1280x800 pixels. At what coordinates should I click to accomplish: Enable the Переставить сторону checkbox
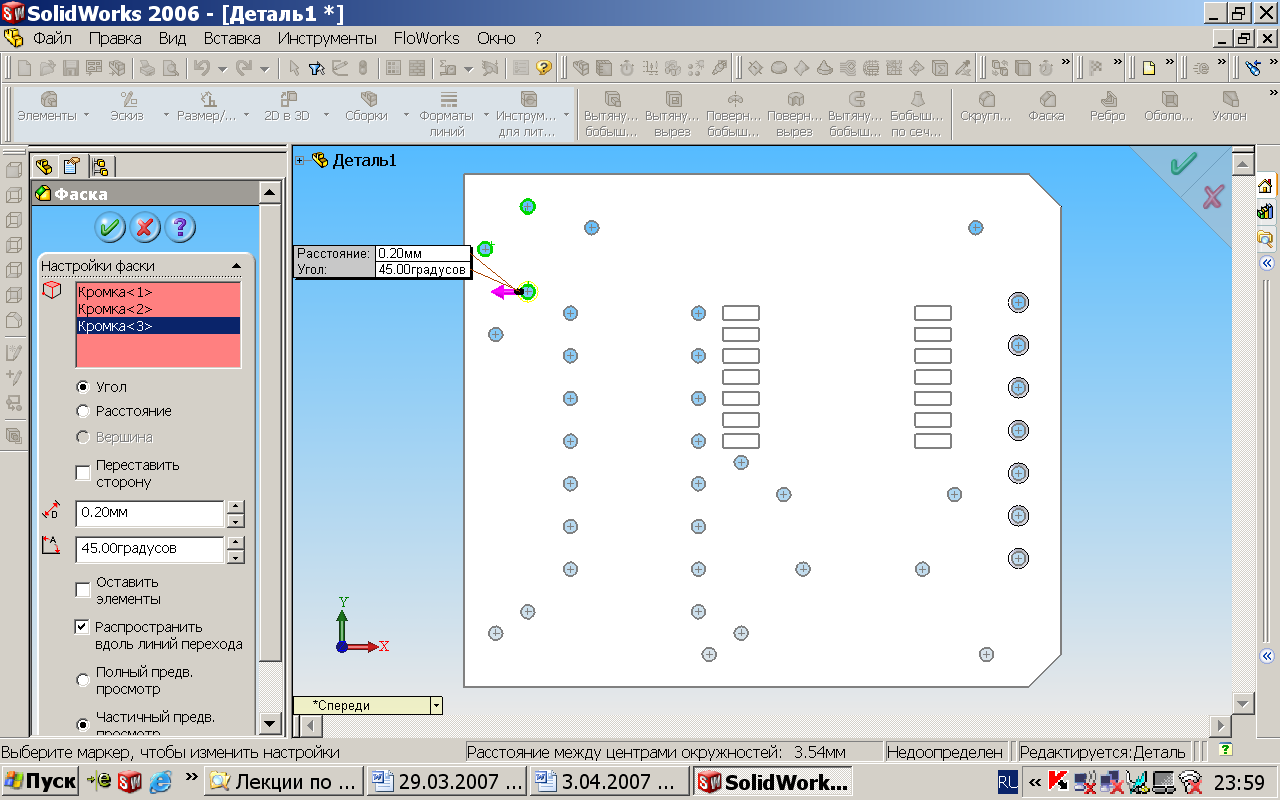(x=84, y=473)
